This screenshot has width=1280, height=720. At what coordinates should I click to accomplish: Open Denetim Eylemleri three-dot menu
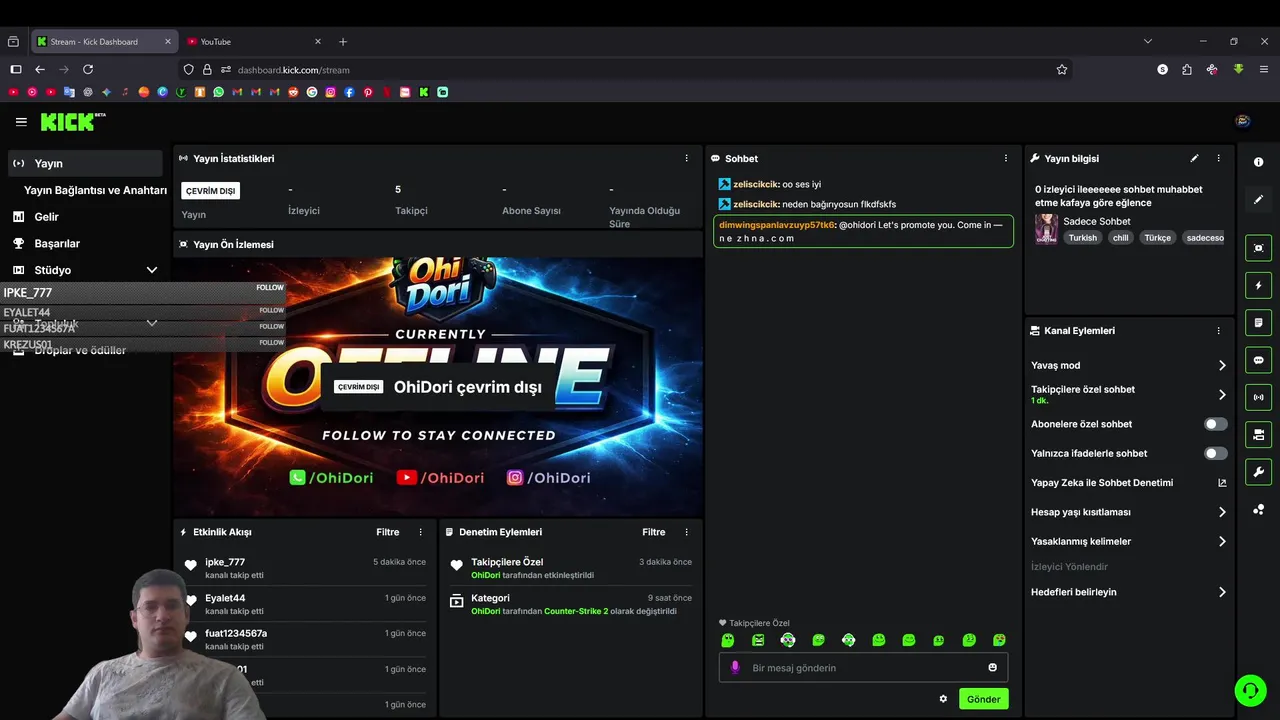(x=686, y=532)
